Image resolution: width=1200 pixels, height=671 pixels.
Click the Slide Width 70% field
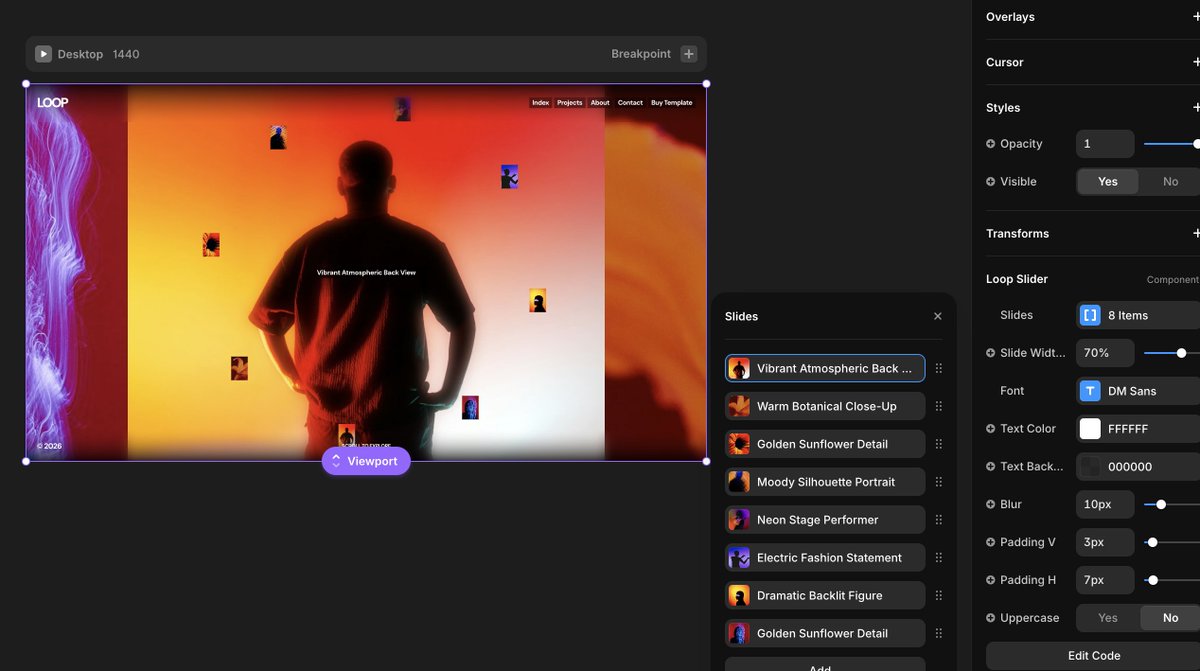pos(1105,353)
